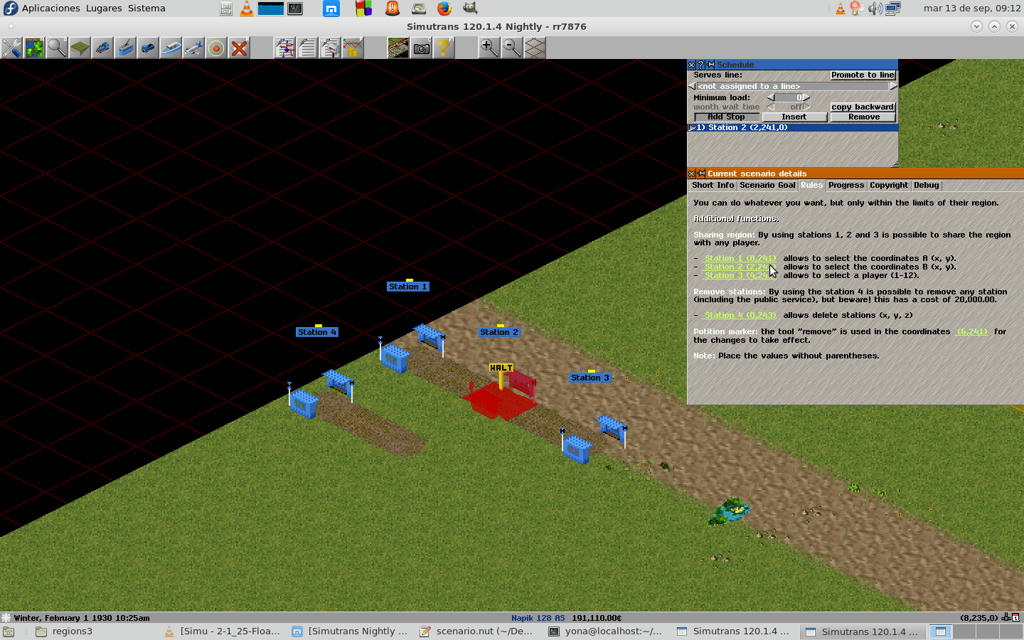Screen dimensions: 1024x640
Task: Switch to the Progress tab
Action: tap(846, 185)
